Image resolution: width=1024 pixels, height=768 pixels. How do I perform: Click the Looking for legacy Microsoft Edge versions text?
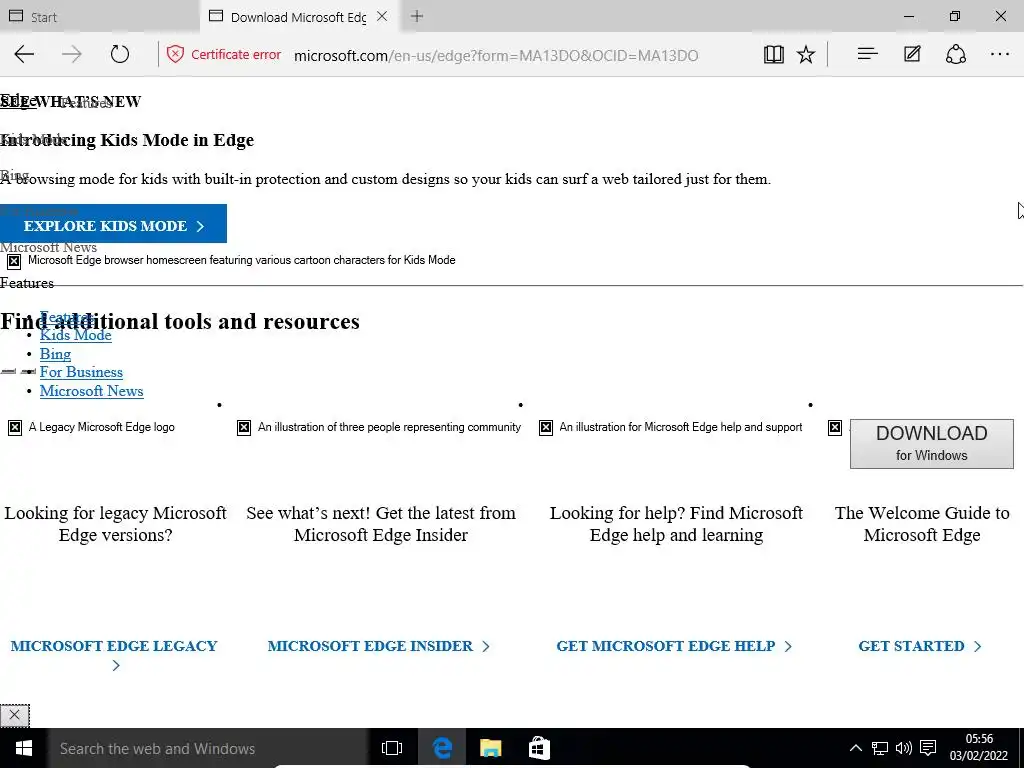[116, 524]
